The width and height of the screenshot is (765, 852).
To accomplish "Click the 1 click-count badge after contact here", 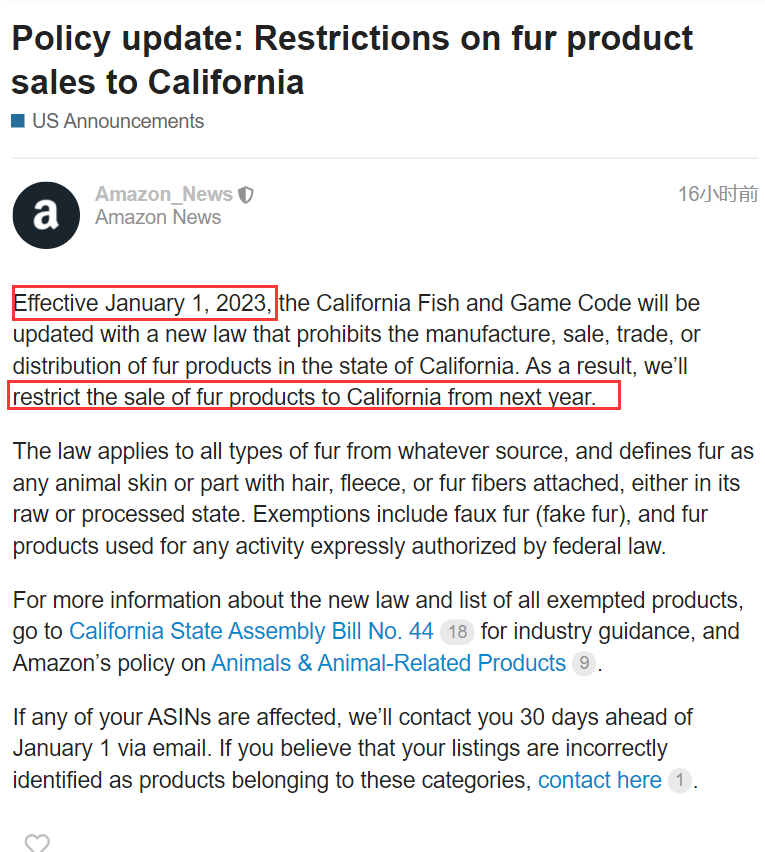I will (679, 781).
